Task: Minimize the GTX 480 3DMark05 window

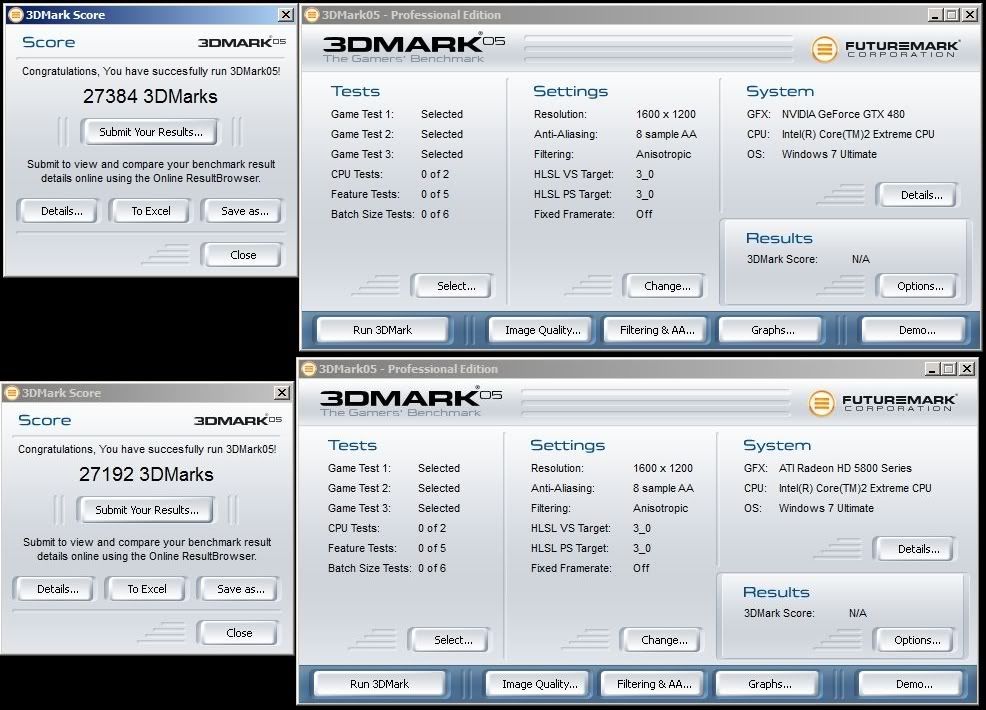Action: pos(935,14)
